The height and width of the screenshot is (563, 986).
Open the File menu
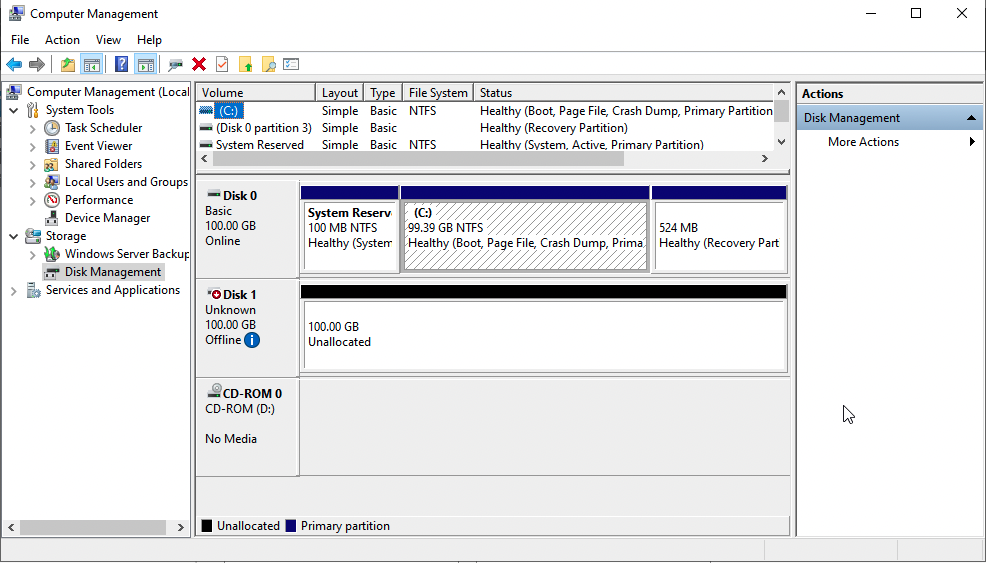tap(20, 40)
